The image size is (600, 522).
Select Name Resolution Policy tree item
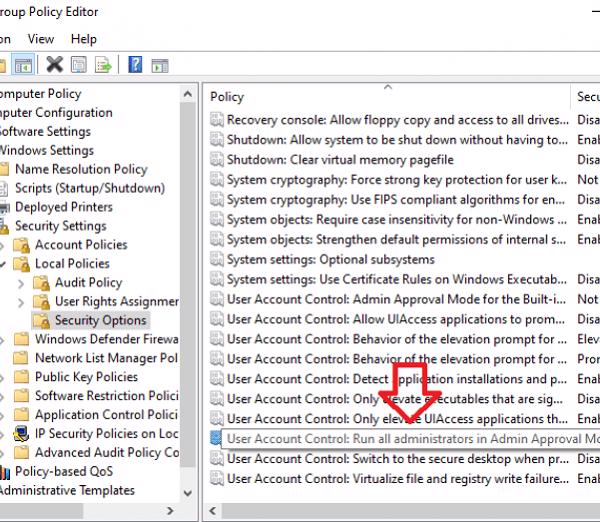tap(81, 169)
